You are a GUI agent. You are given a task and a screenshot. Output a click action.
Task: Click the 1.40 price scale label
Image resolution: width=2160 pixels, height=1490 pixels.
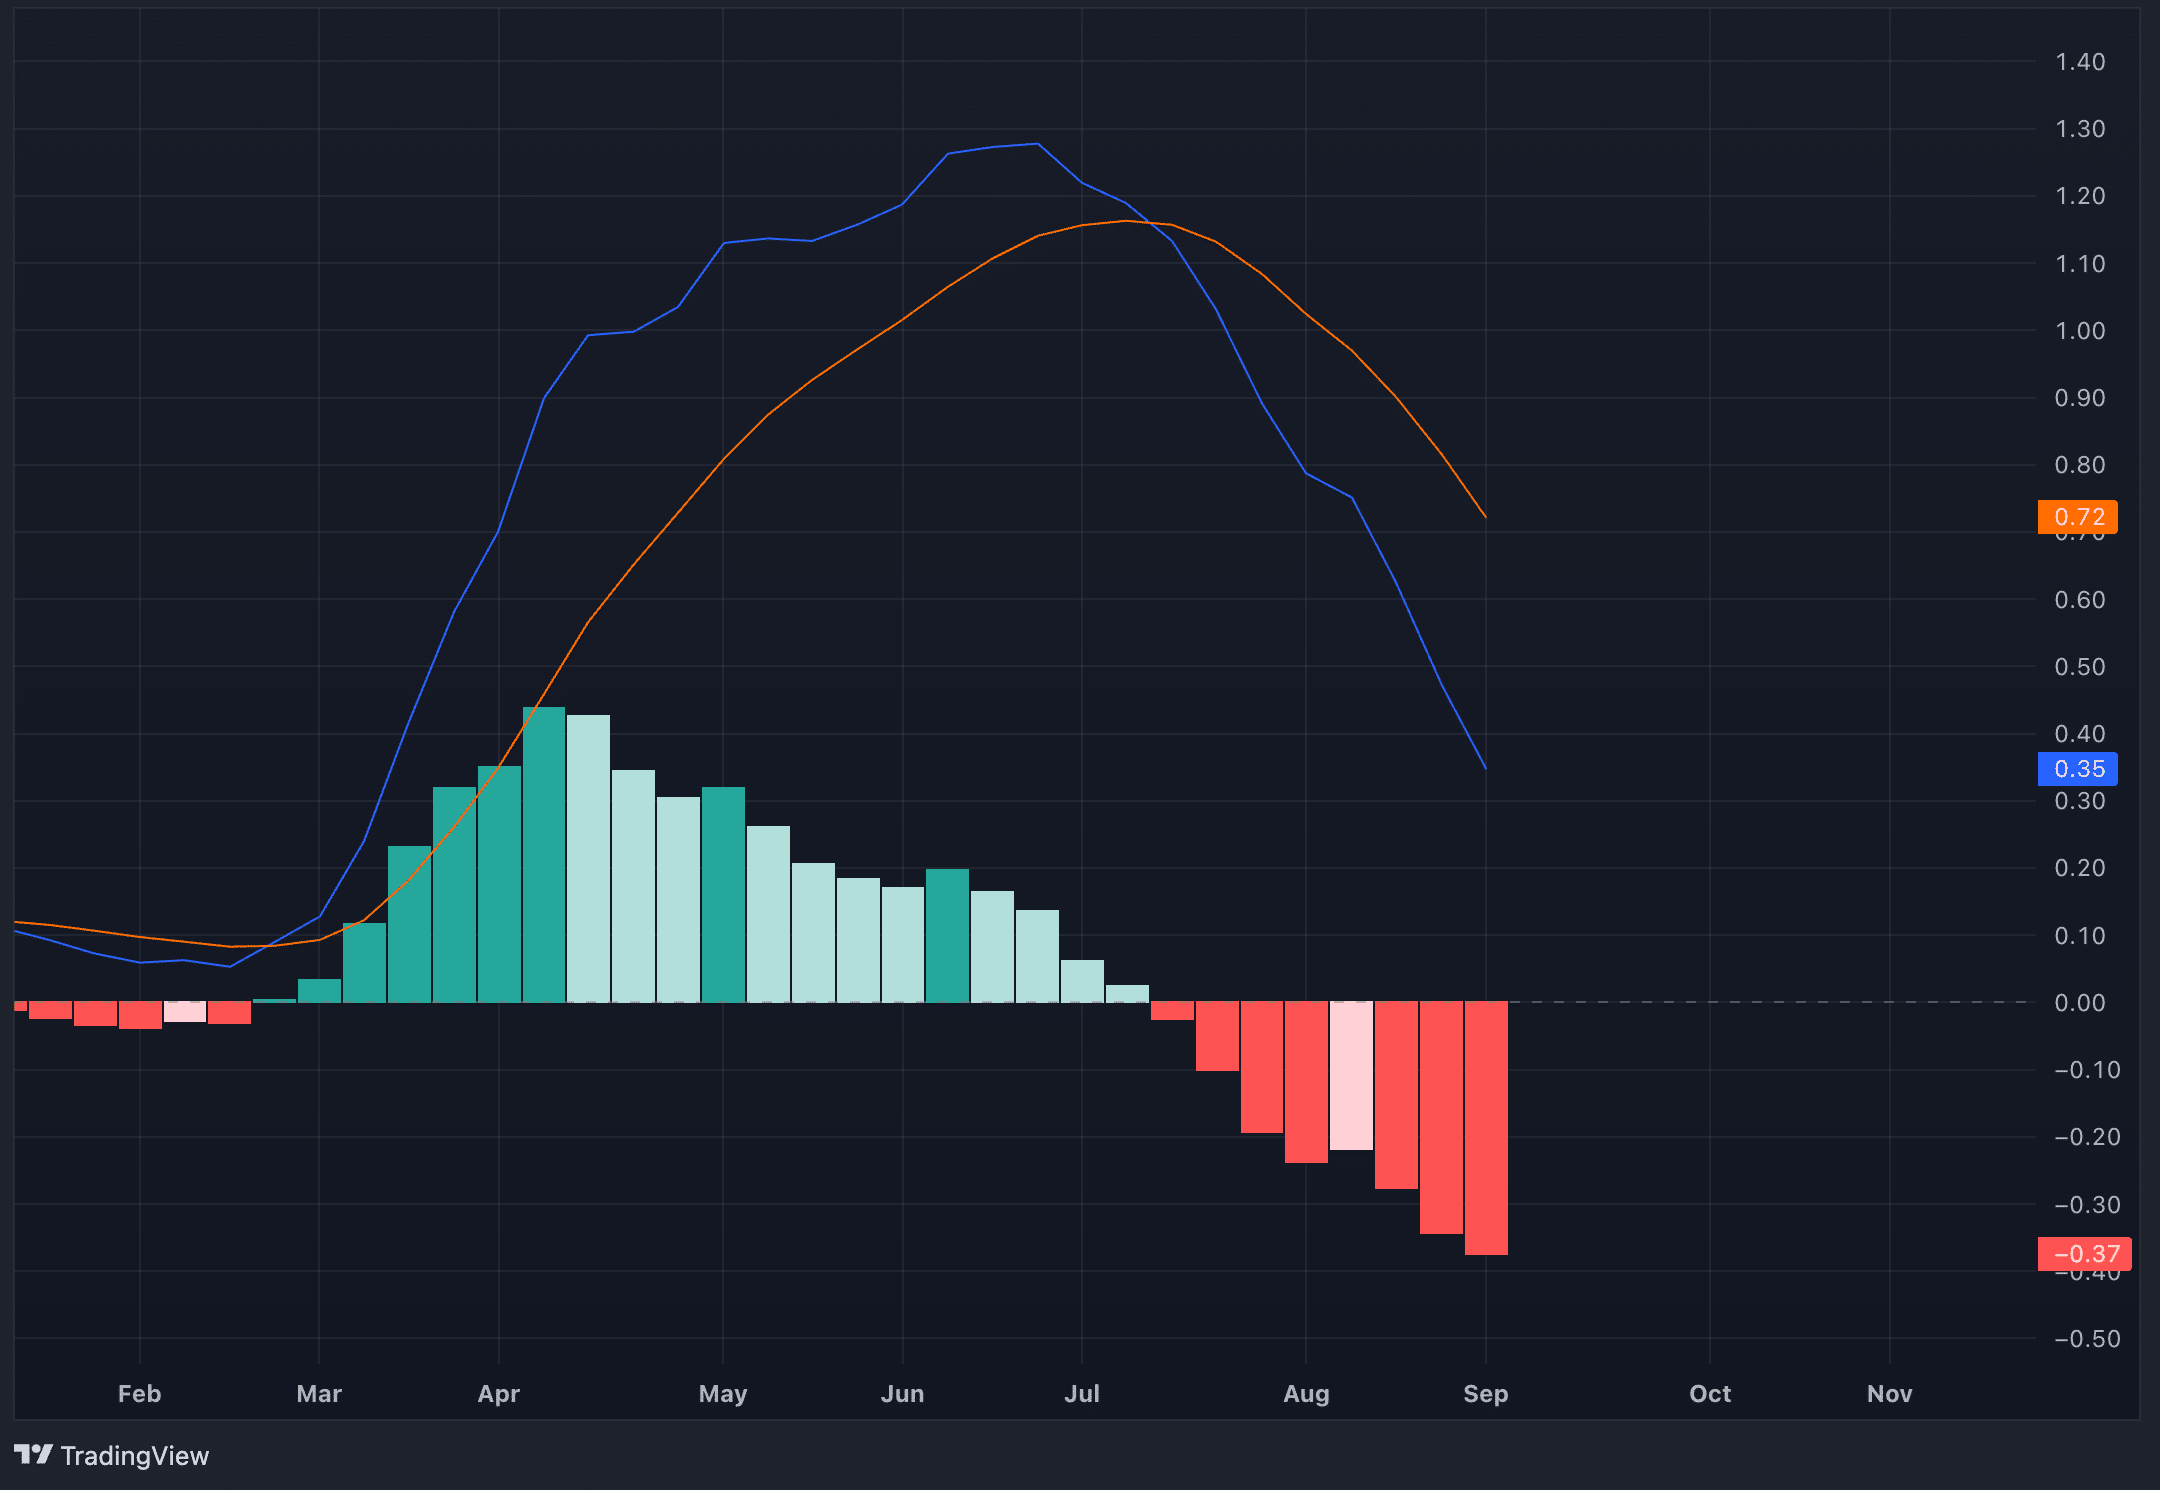point(2080,62)
